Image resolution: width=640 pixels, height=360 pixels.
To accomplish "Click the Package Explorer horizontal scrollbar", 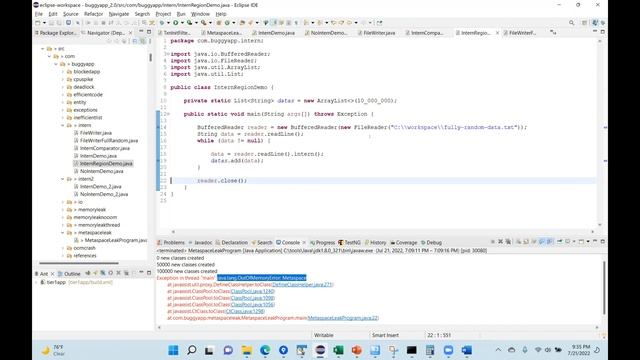I will [79, 263].
